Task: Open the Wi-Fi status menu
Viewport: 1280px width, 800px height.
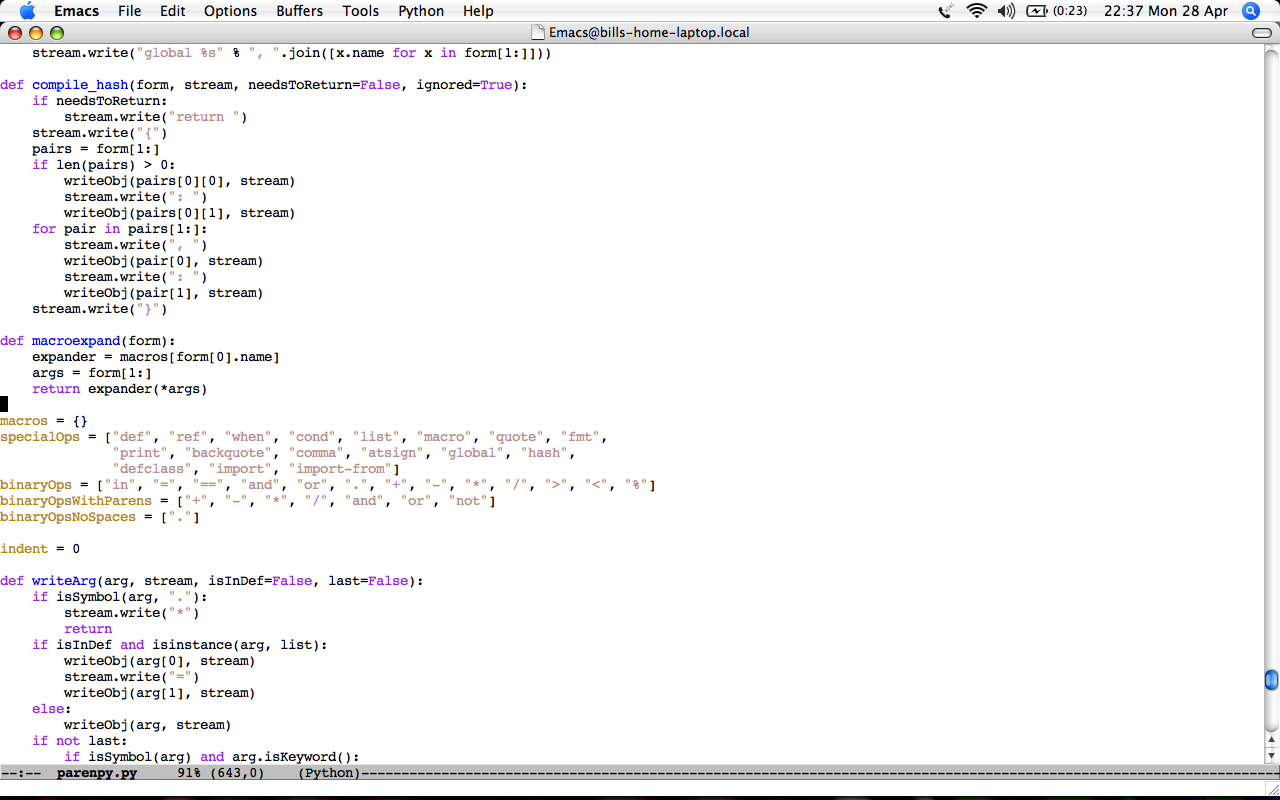Action: coord(976,11)
